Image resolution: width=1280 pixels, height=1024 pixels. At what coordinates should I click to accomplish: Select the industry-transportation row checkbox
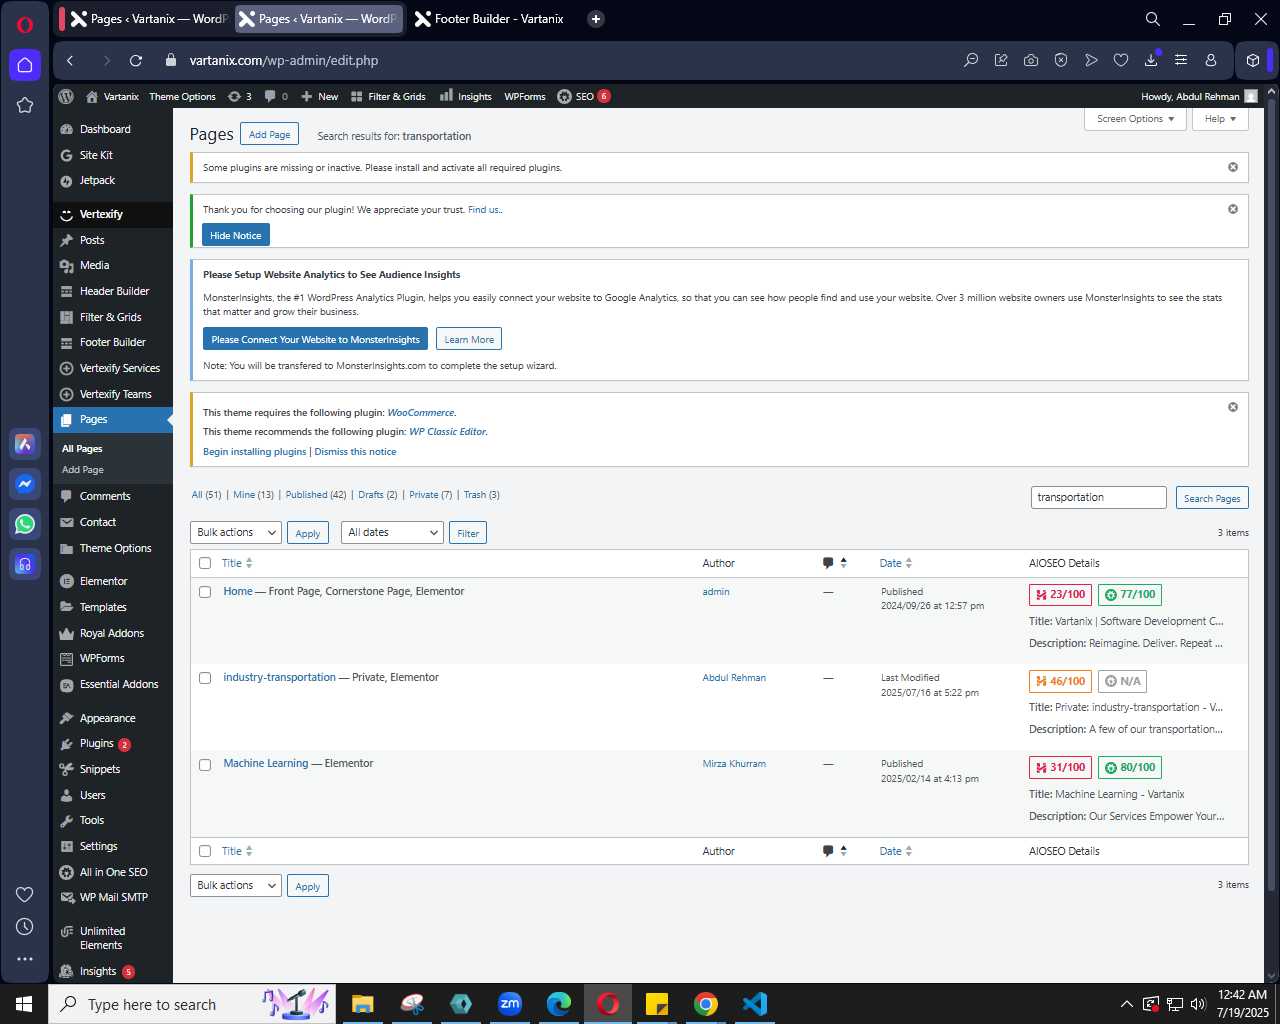[205, 678]
